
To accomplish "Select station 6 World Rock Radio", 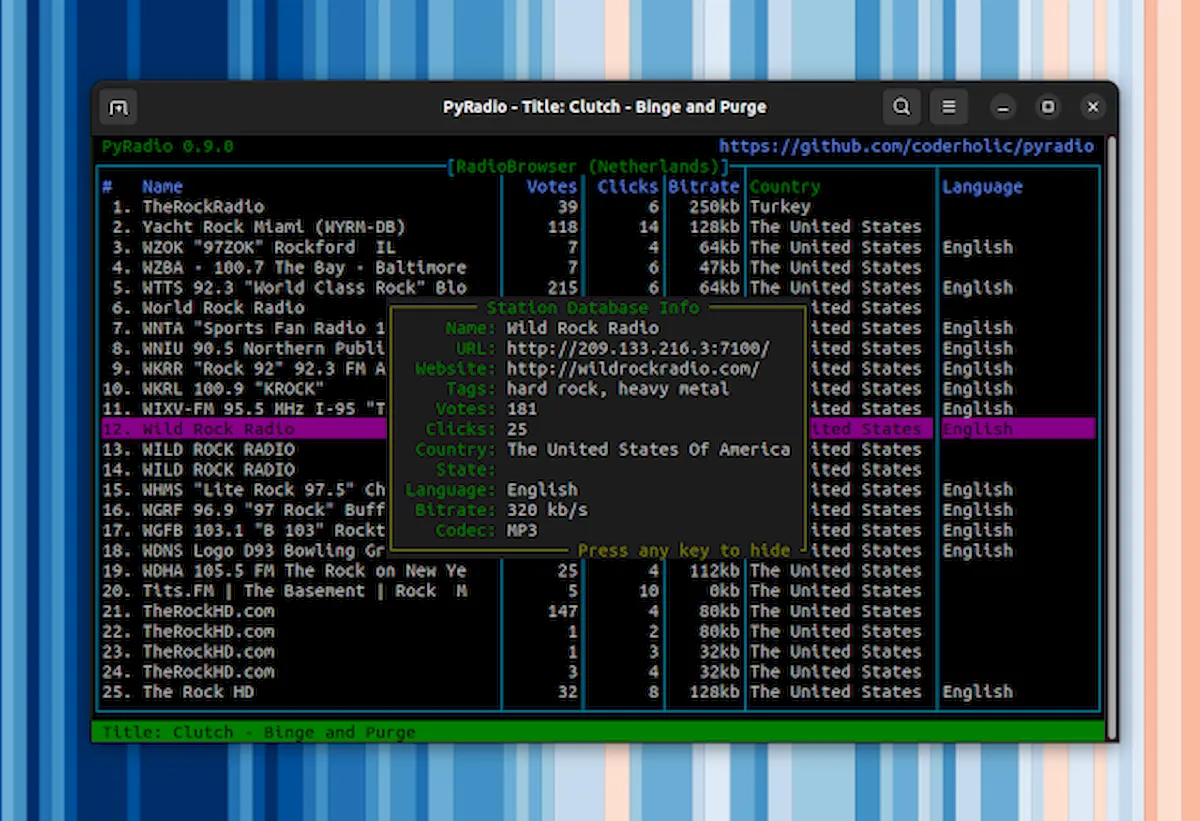I will [x=244, y=308].
